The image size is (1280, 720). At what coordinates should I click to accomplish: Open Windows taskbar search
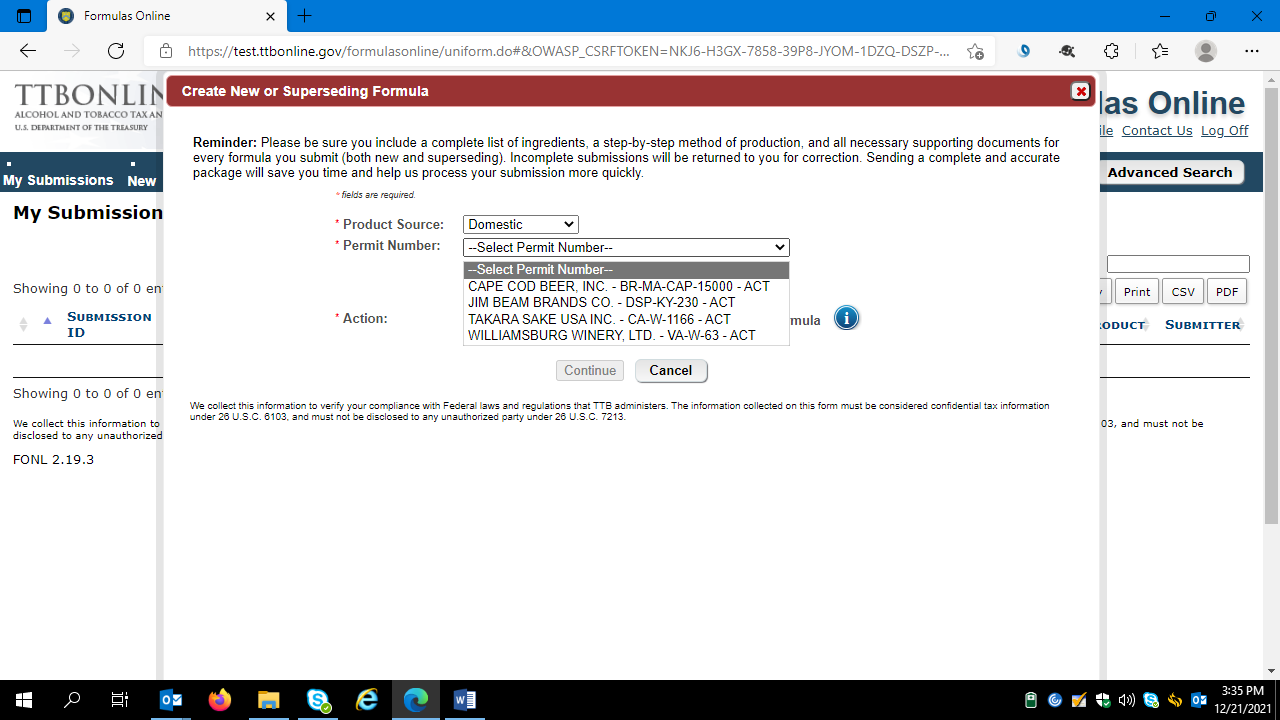click(72, 700)
